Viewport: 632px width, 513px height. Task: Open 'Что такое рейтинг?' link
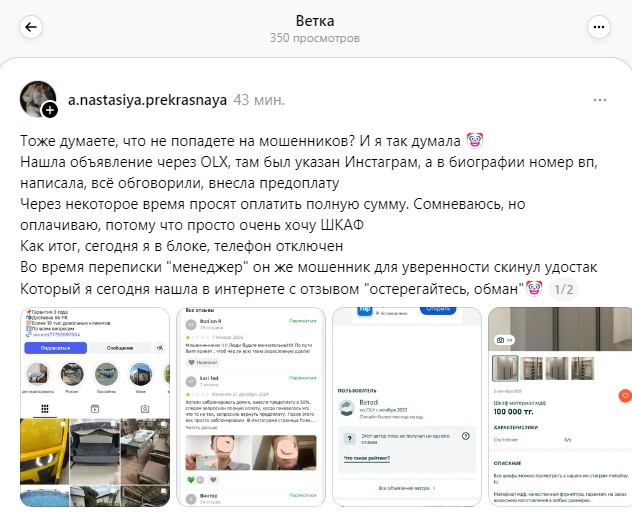[367, 458]
